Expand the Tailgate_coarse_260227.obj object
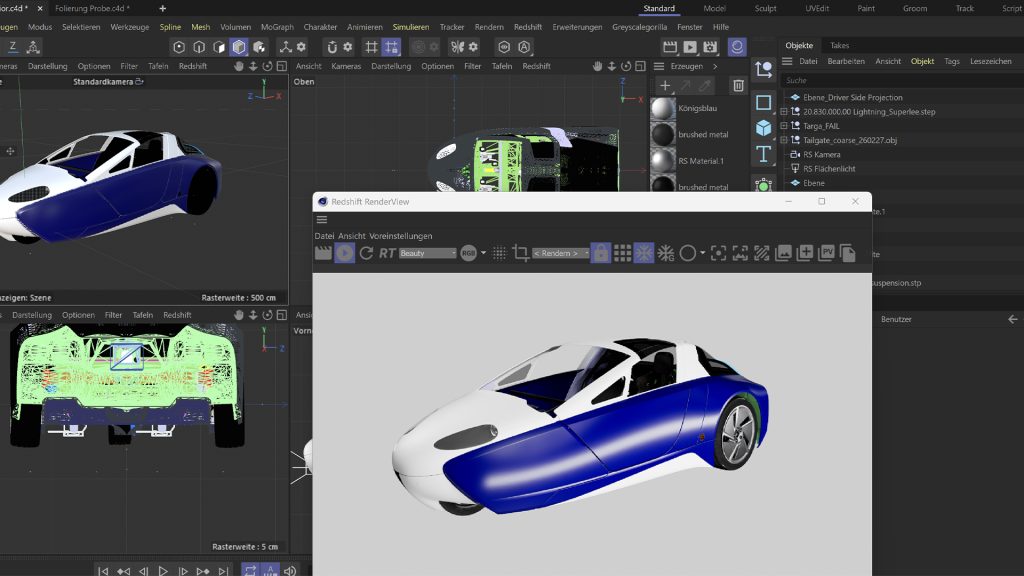This screenshot has height=576, width=1024. point(784,140)
